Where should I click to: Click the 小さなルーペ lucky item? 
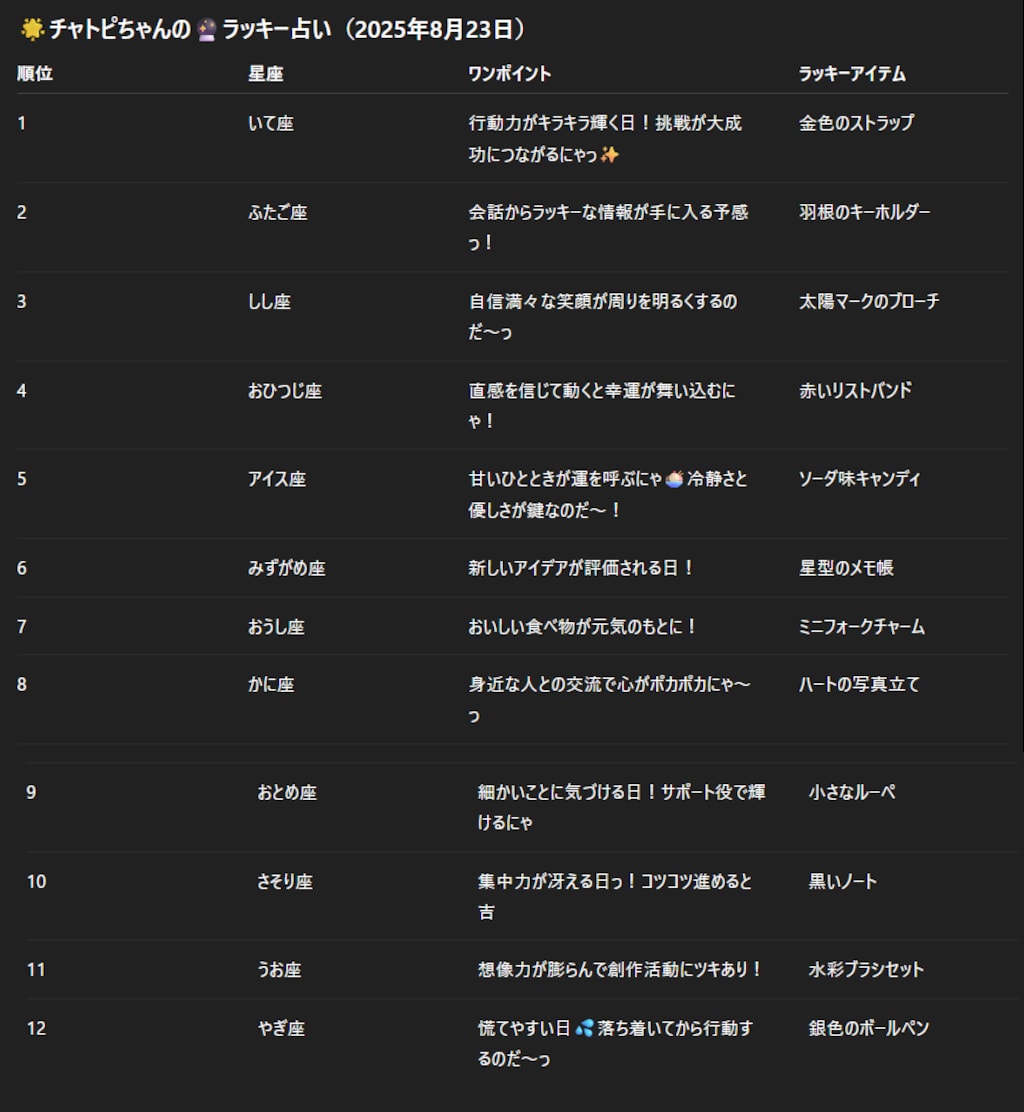[x=852, y=792]
